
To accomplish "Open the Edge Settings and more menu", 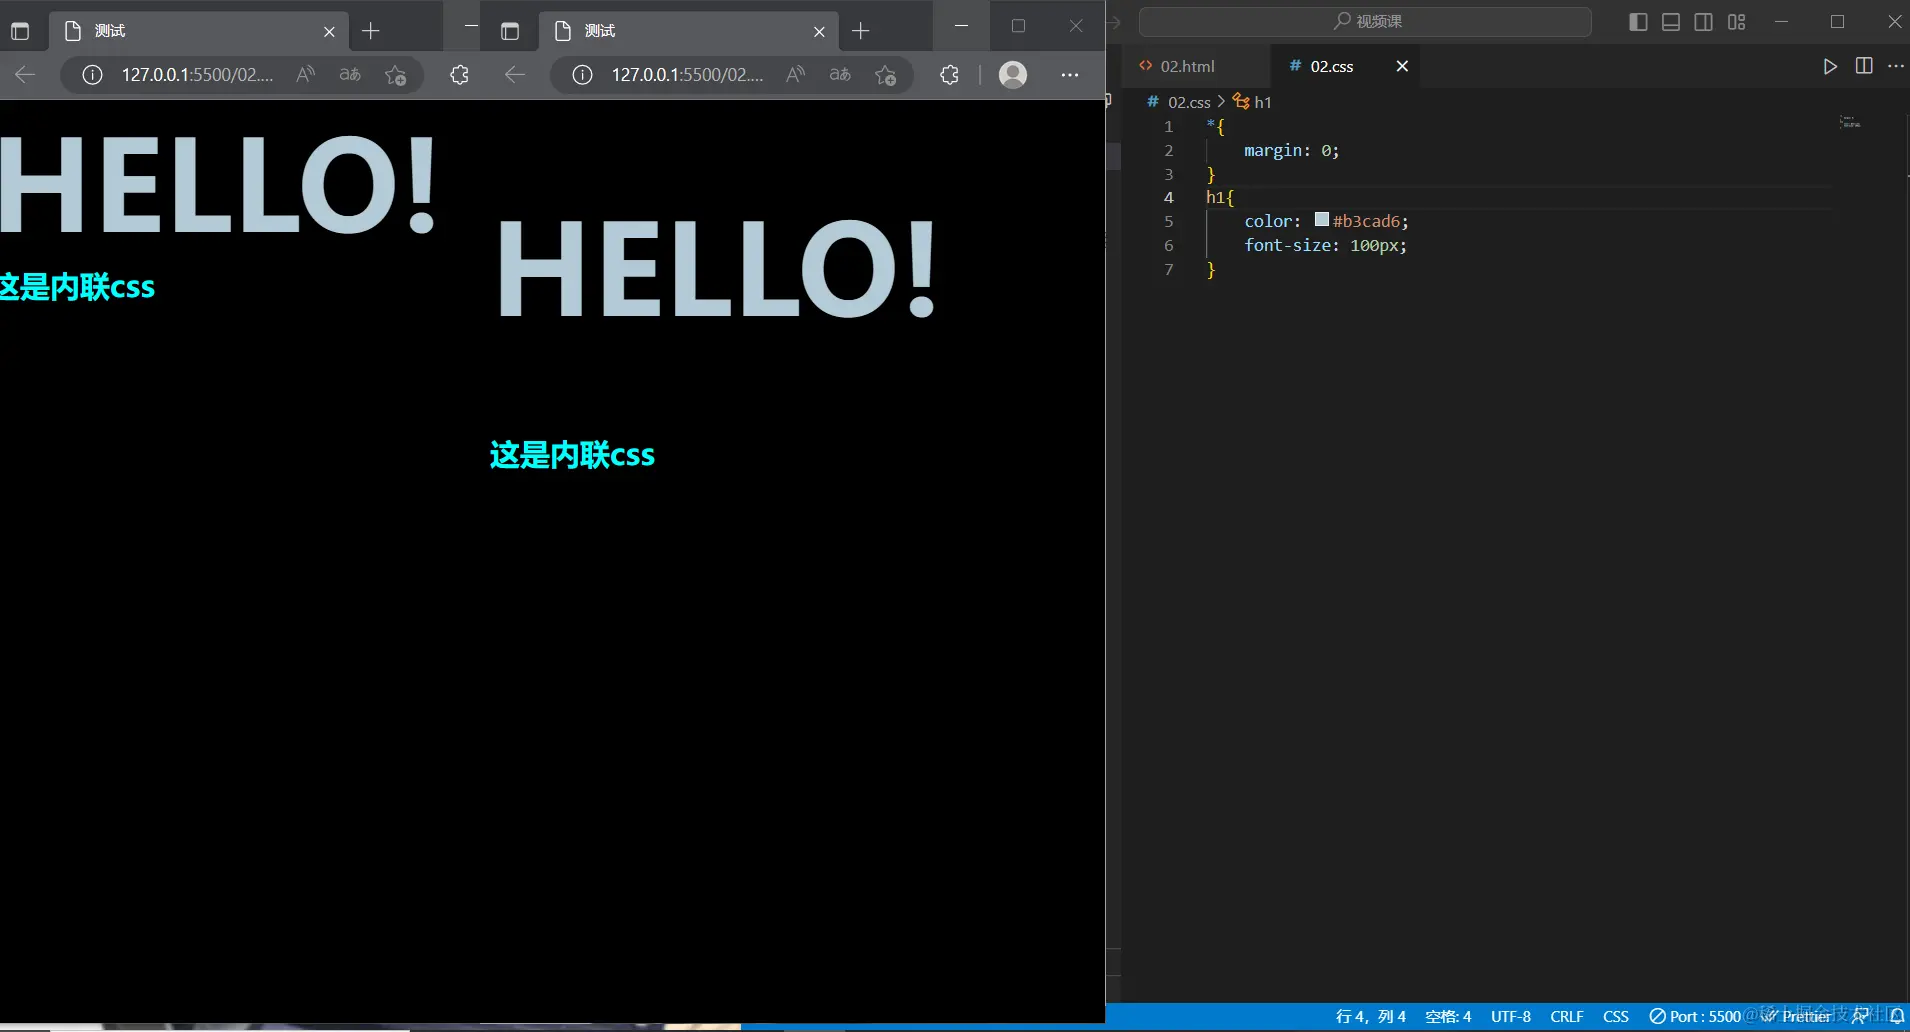I will [x=1069, y=75].
